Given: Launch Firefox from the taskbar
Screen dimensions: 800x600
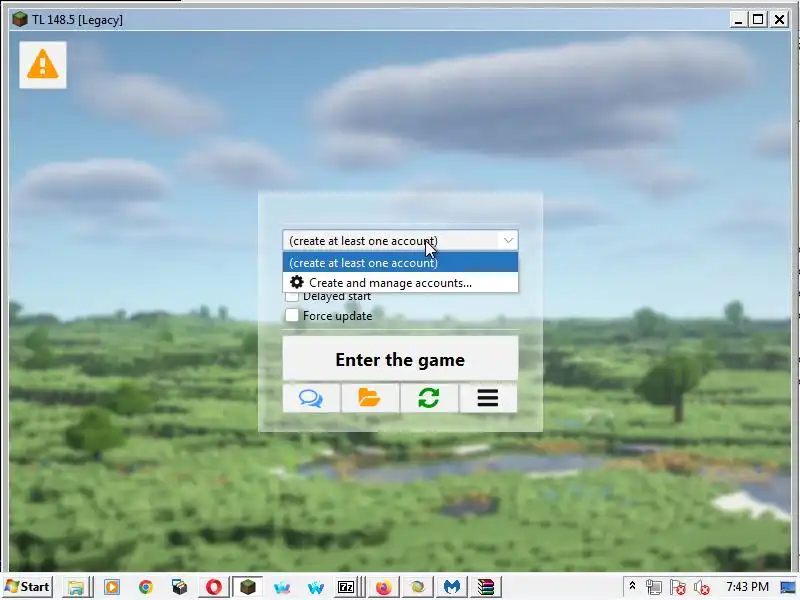Looking at the screenshot, I should pyautogui.click(x=384, y=587).
